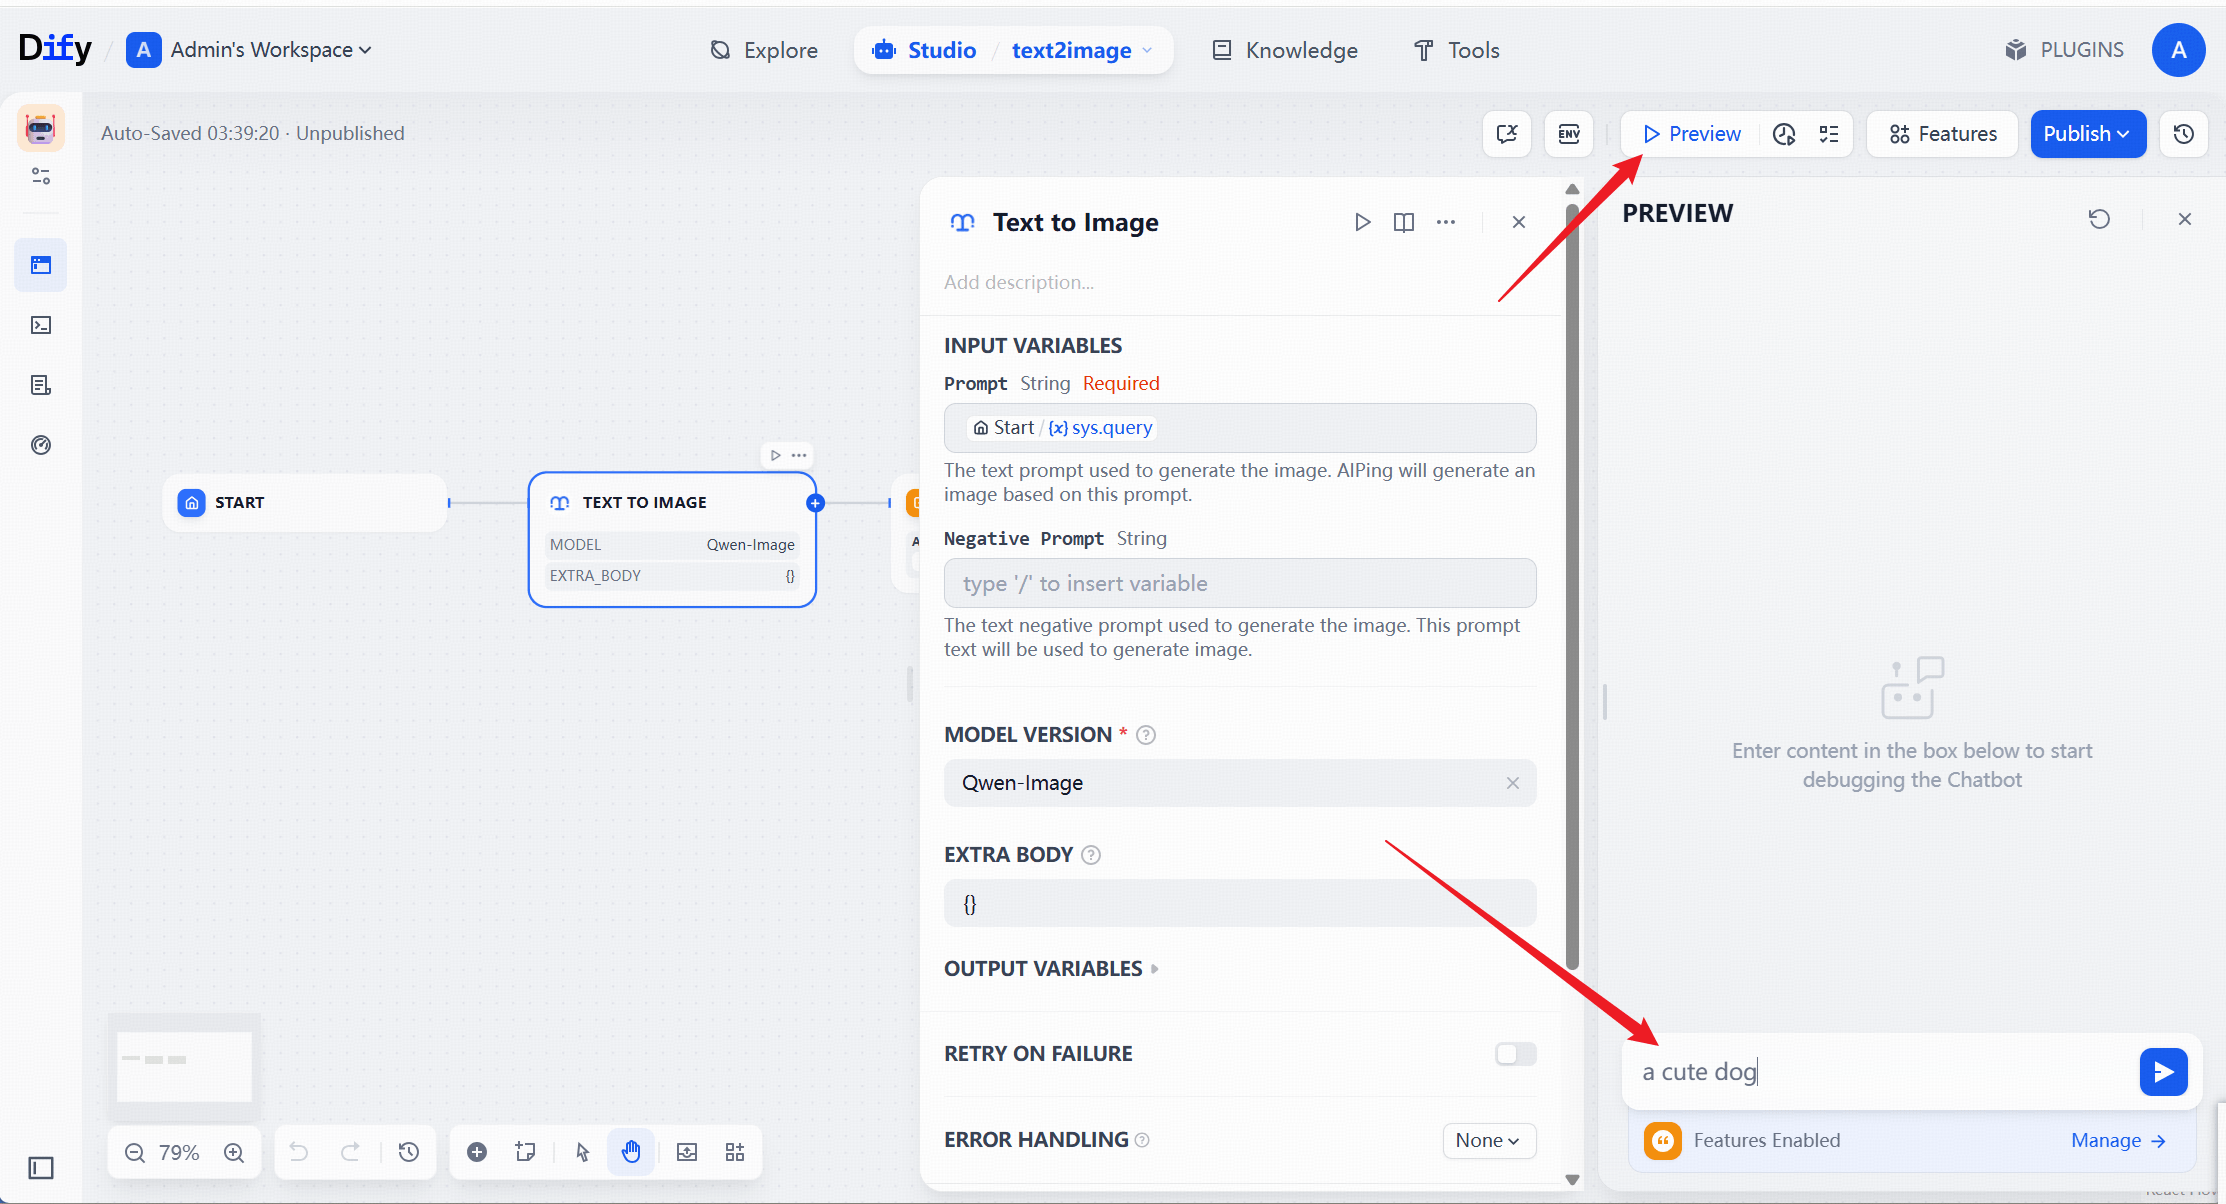Open the logs sidebar icon

[41, 385]
